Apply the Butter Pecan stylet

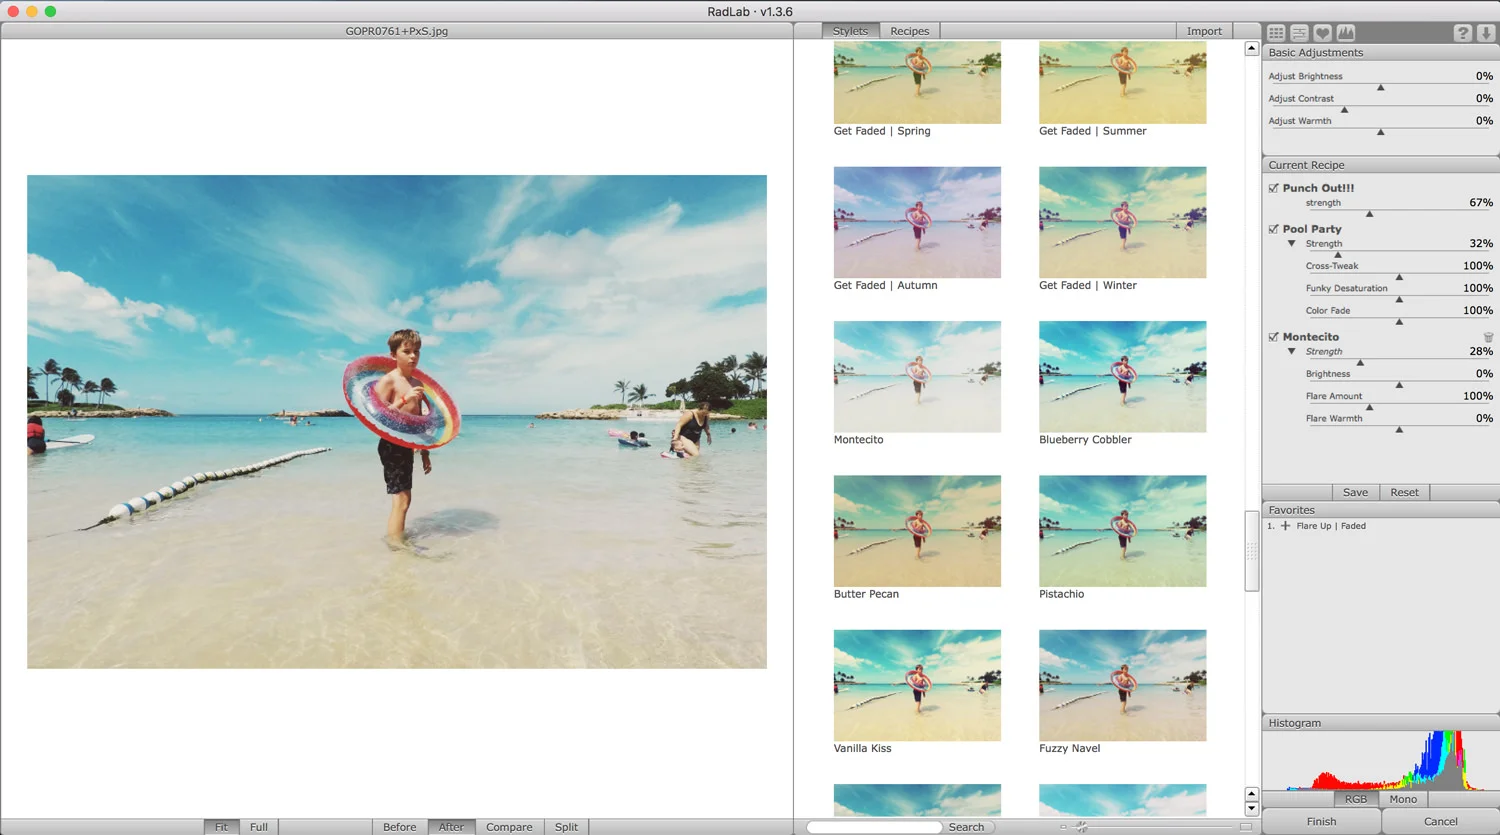point(917,531)
